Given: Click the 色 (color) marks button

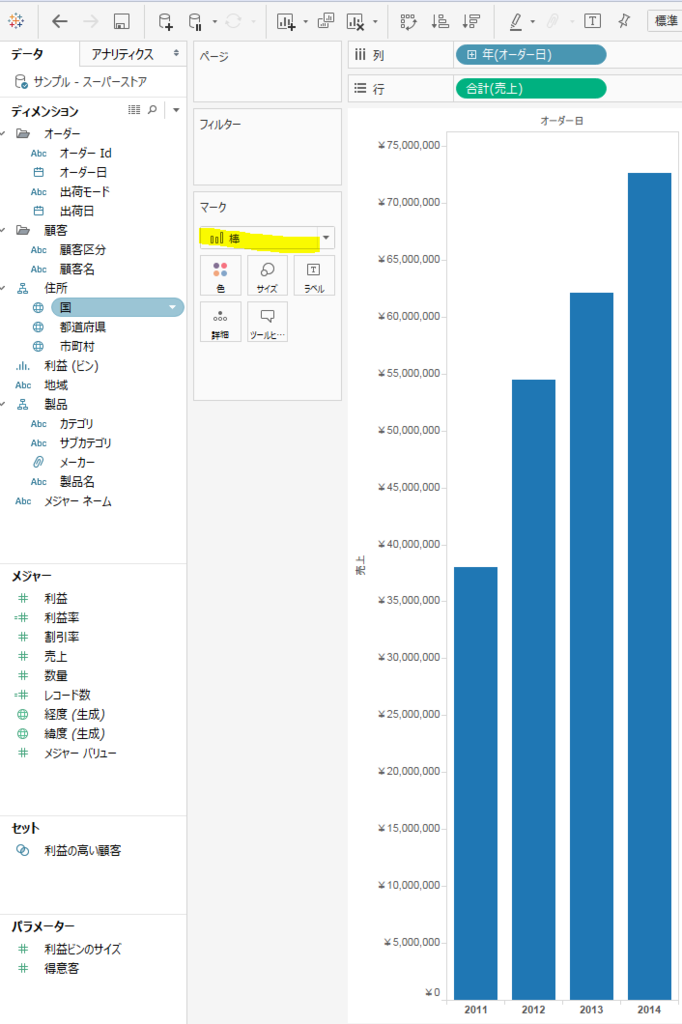Looking at the screenshot, I should [x=220, y=276].
